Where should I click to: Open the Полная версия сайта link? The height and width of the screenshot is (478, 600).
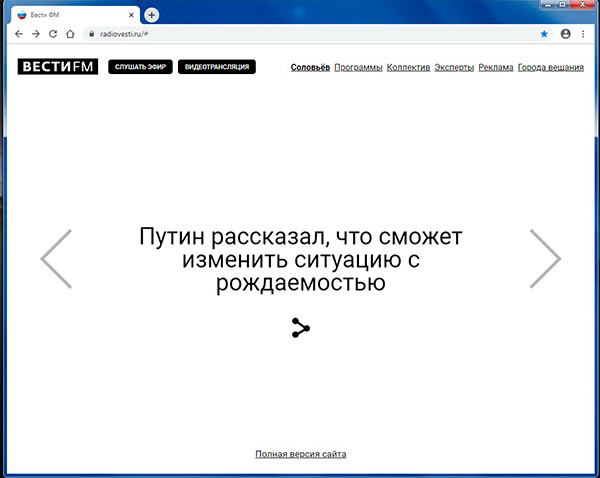300,454
